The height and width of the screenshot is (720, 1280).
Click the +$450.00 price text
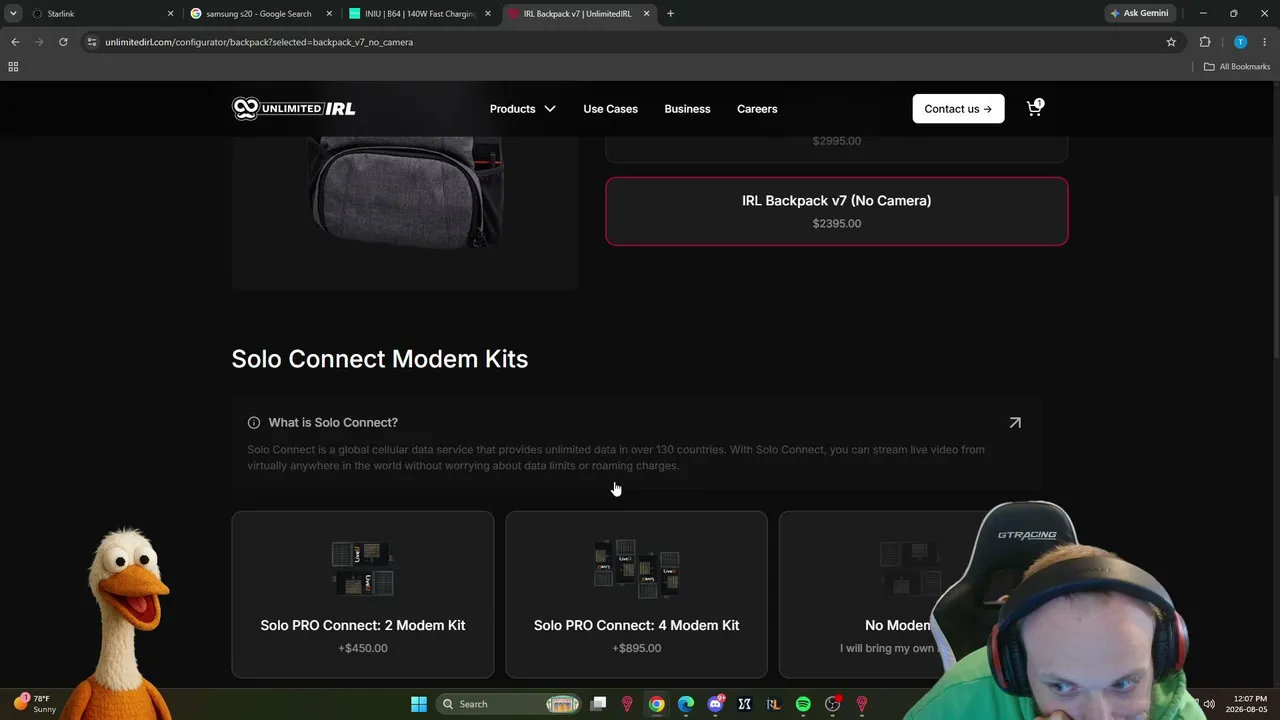pos(363,648)
